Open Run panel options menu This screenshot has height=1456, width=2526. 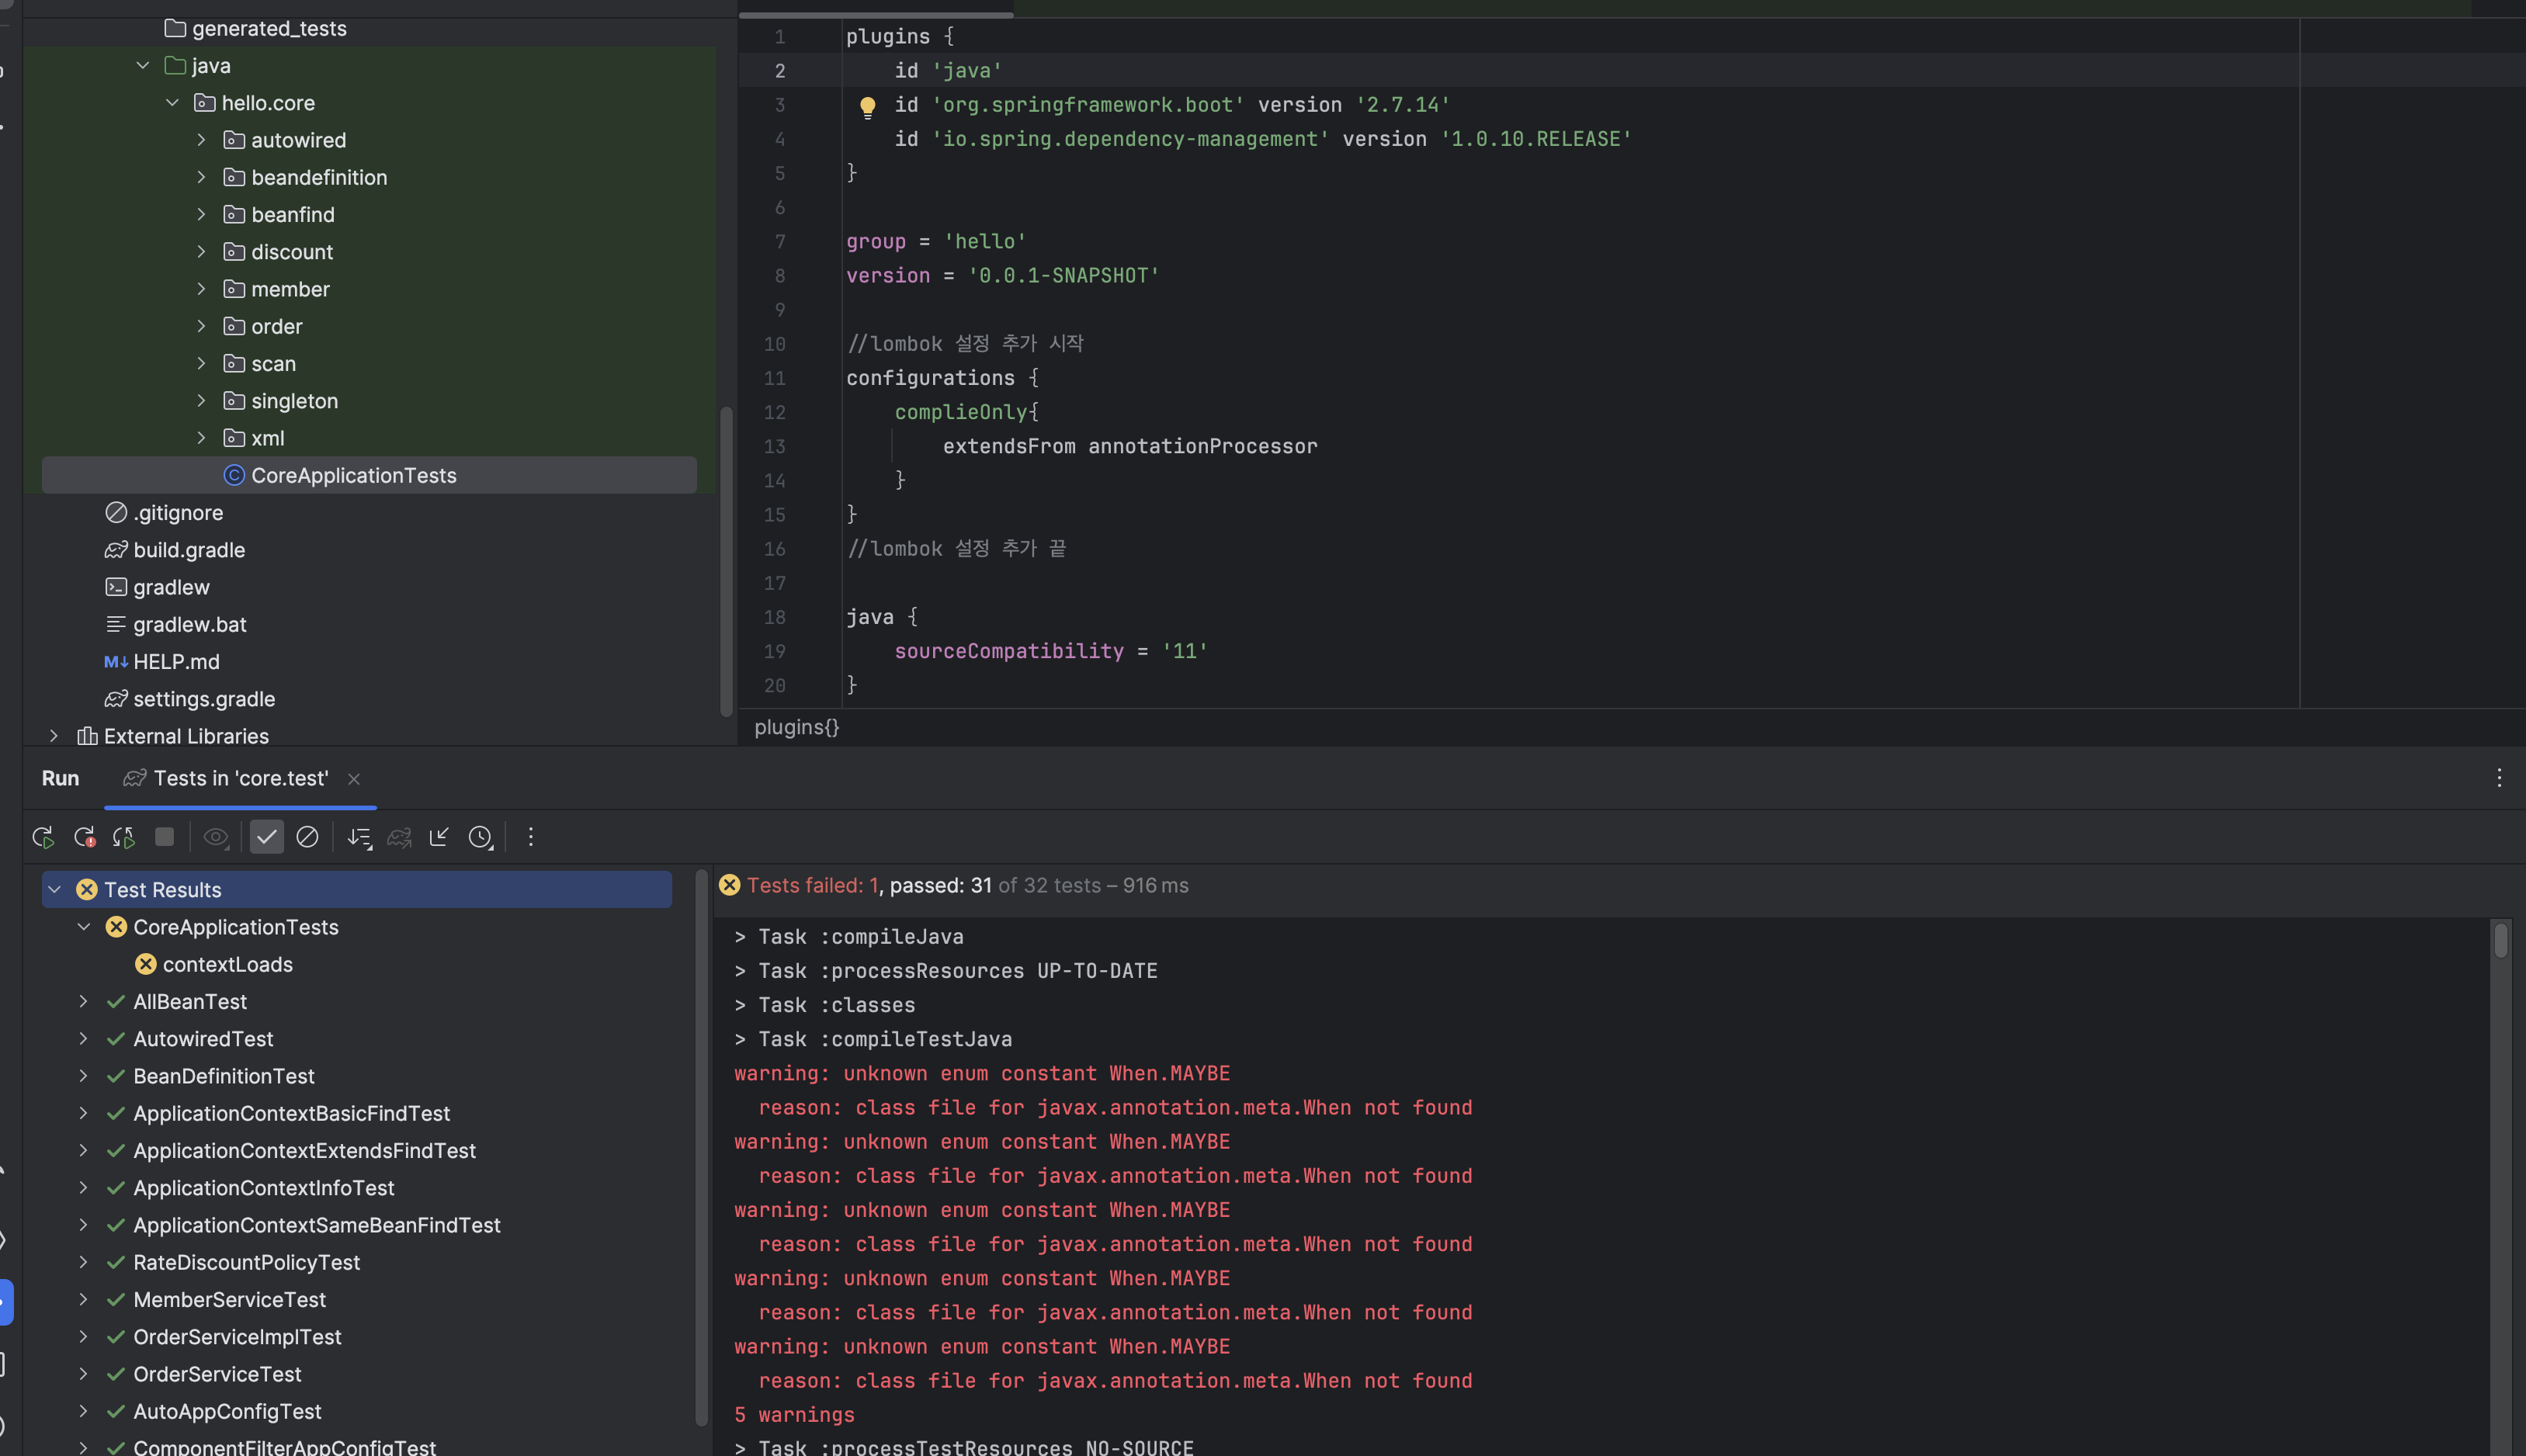[x=2499, y=778]
